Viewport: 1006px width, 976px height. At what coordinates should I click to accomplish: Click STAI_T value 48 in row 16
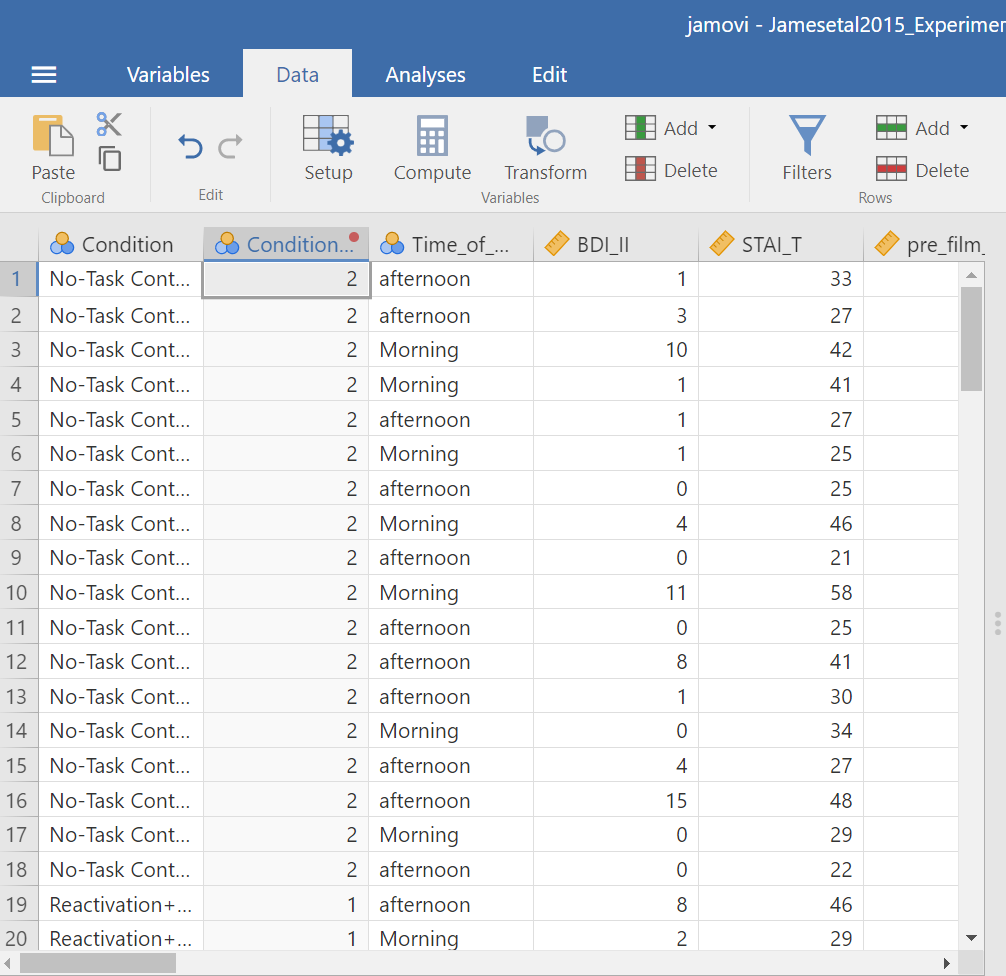tap(781, 800)
